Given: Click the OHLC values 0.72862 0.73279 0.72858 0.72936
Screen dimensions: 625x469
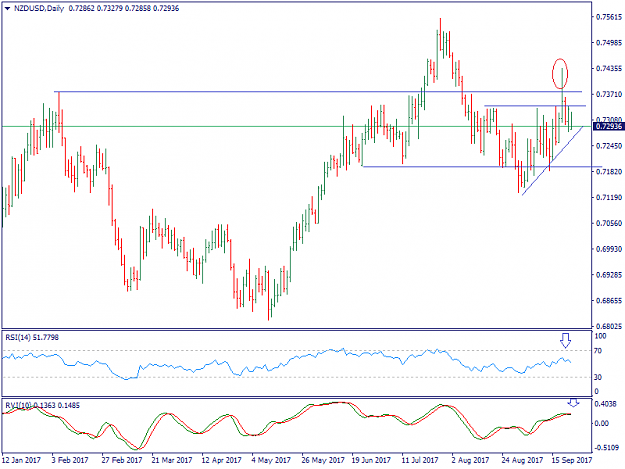Looking at the screenshot, I should [124, 8].
